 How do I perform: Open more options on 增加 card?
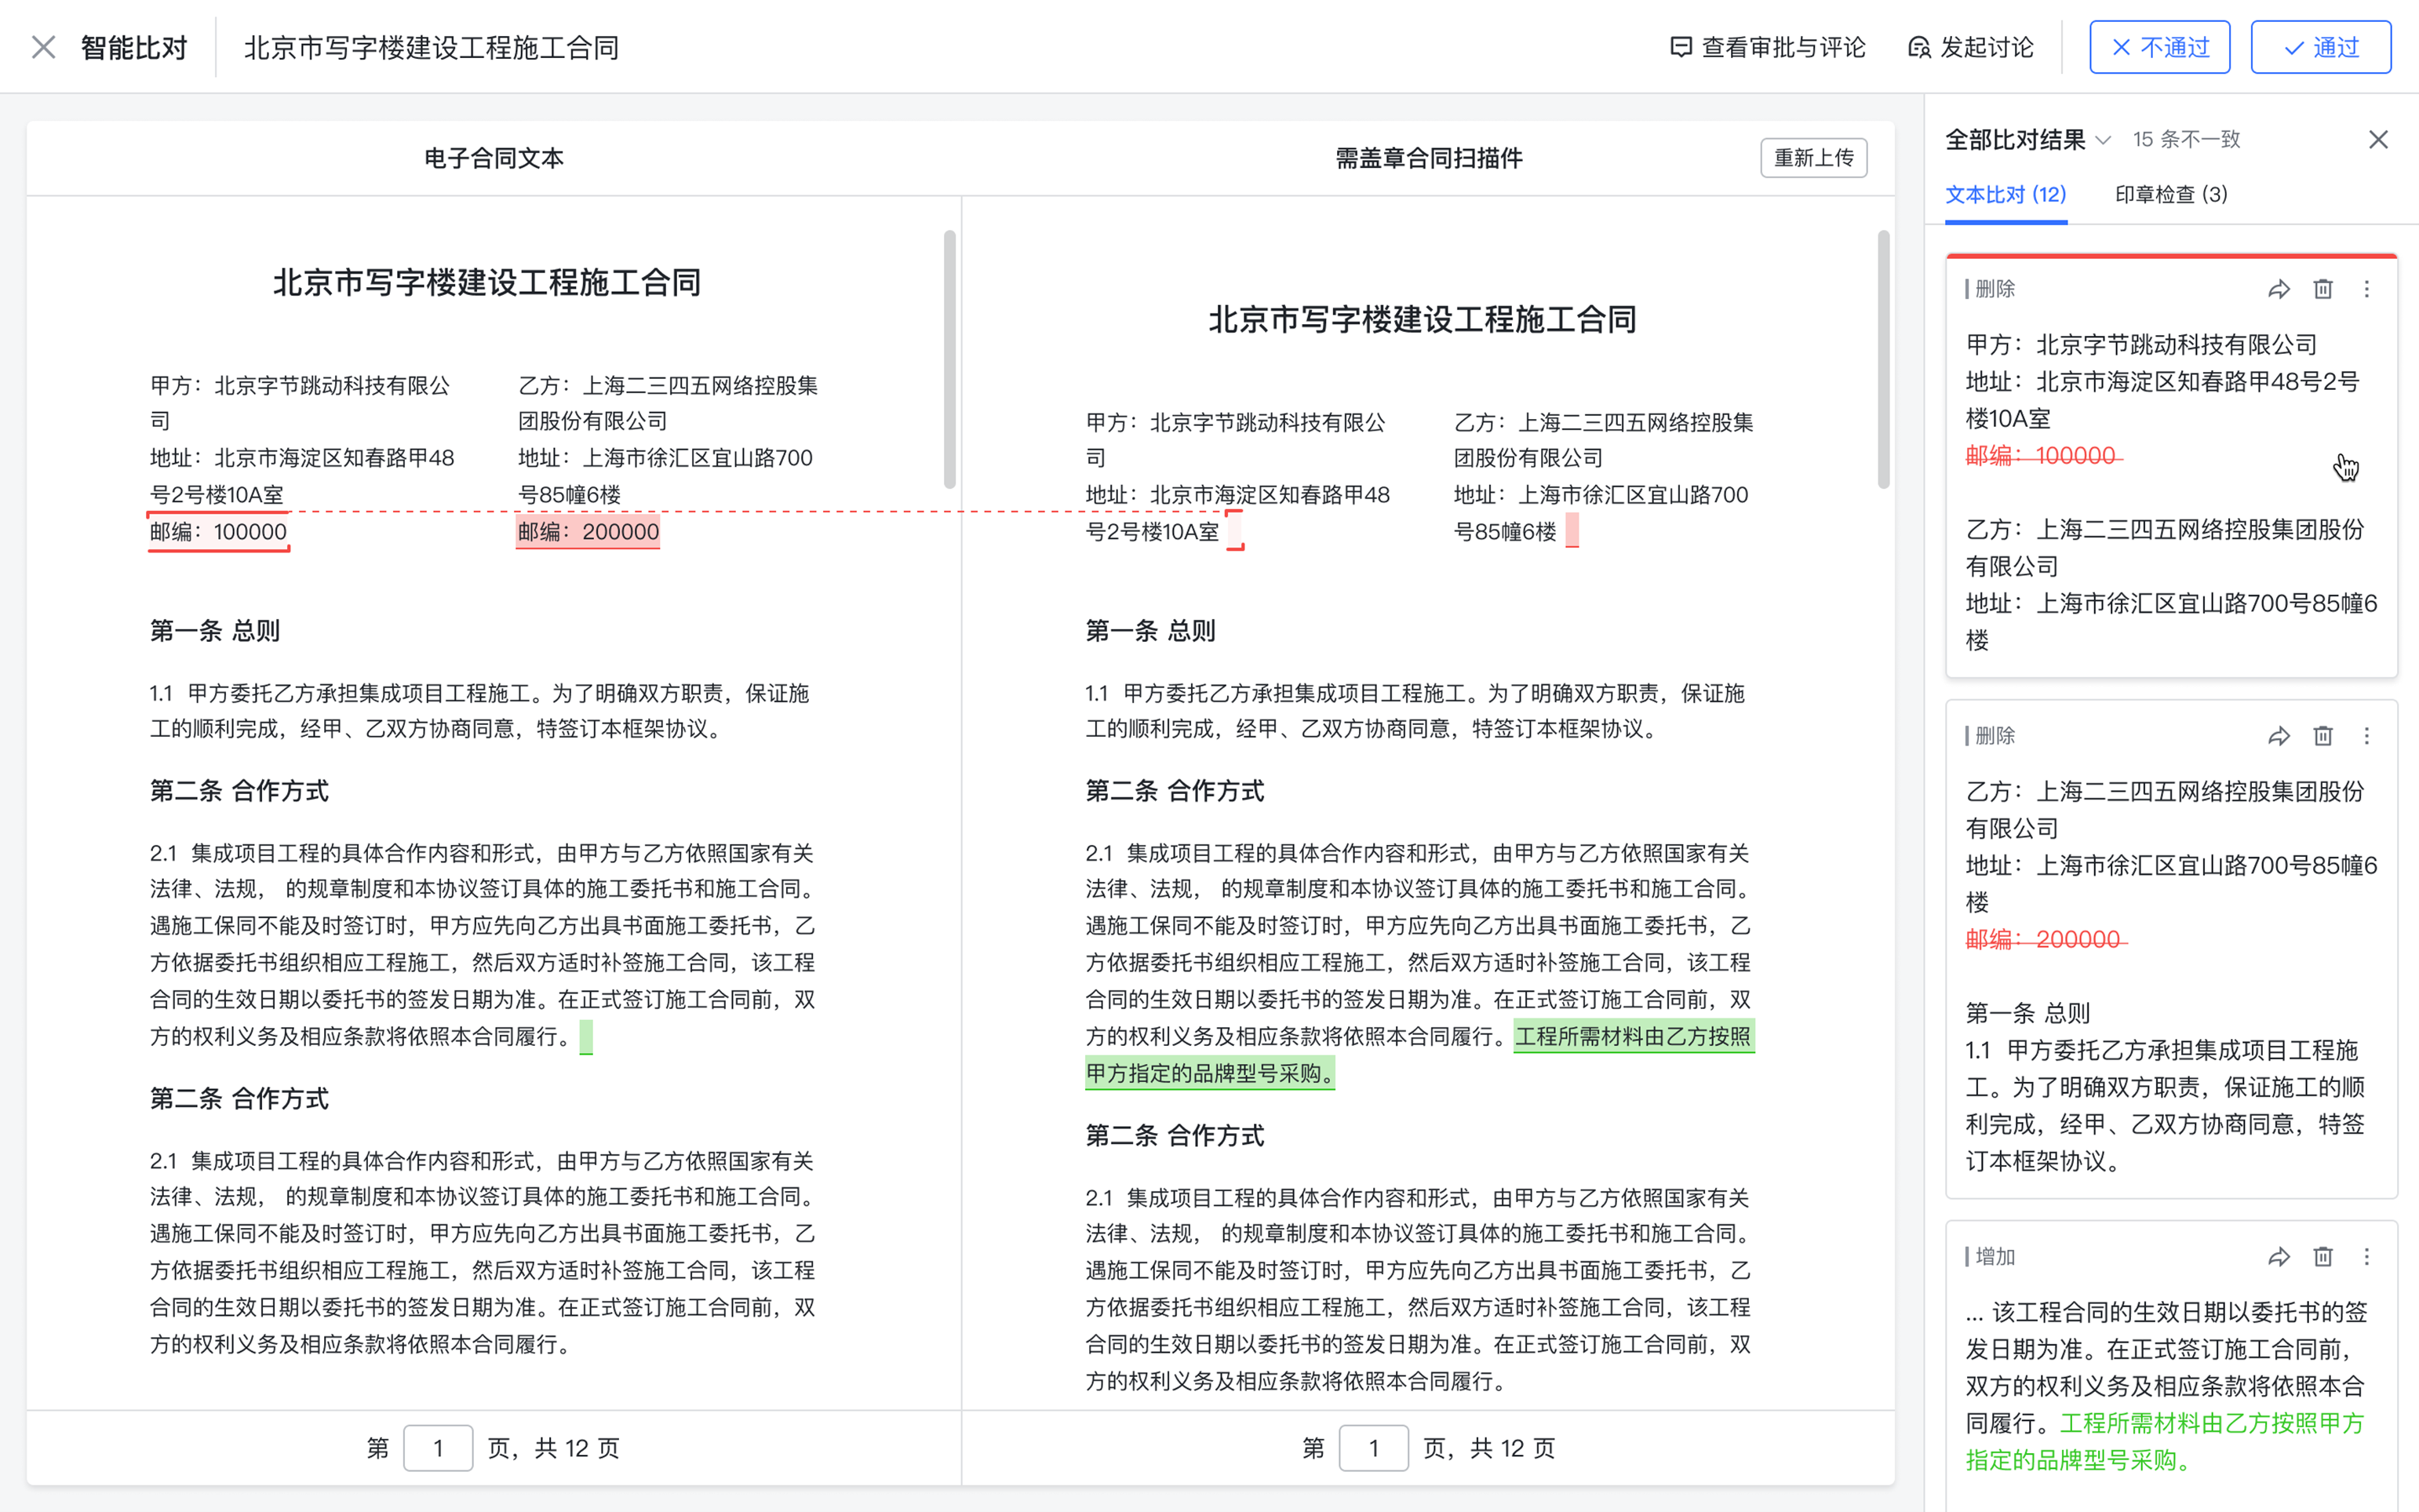click(x=2366, y=1257)
